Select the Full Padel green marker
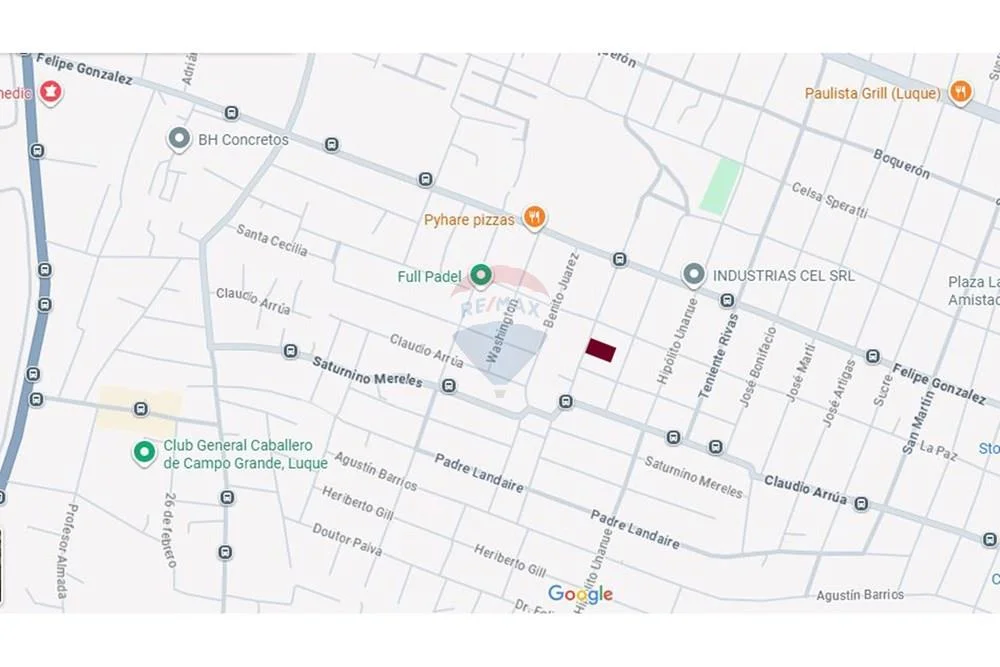The image size is (1000, 667). [x=481, y=275]
